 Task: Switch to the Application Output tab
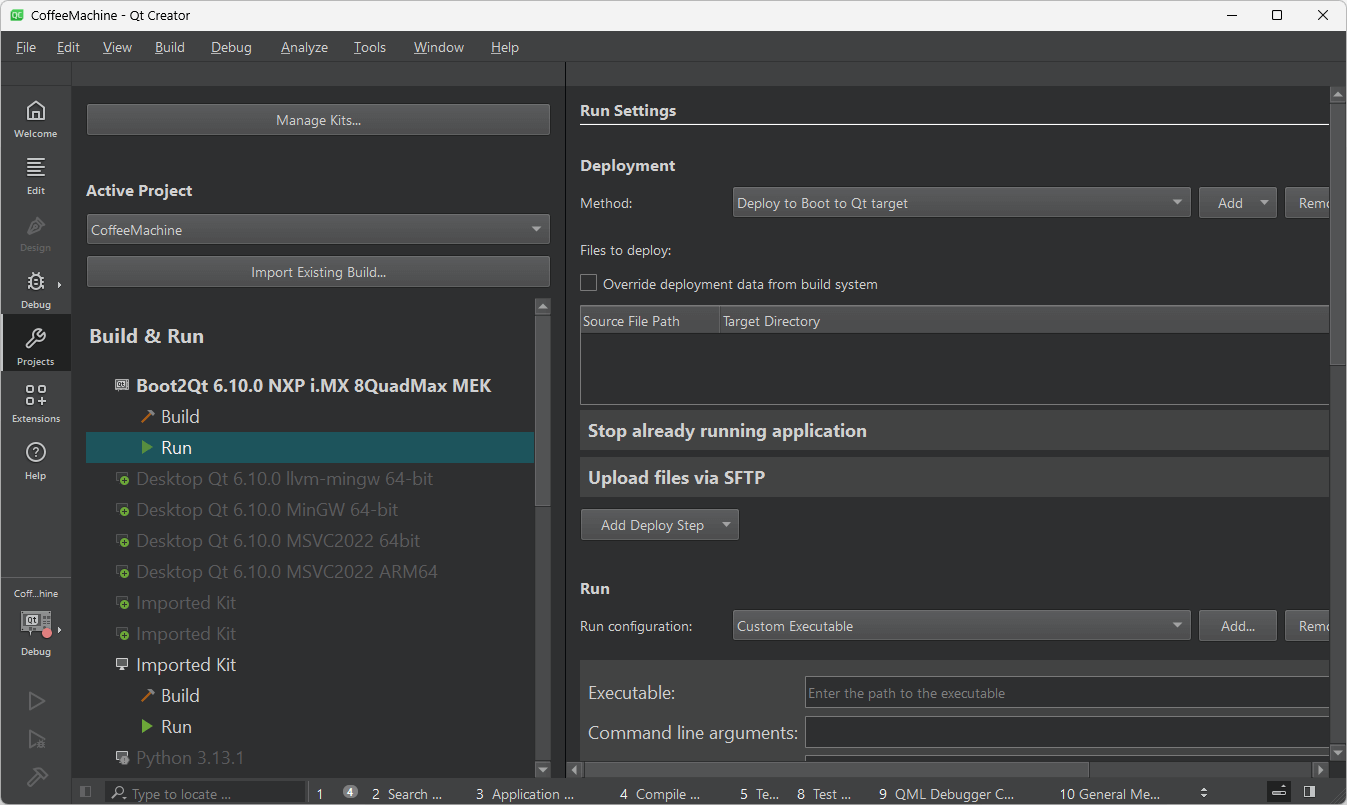pos(524,793)
